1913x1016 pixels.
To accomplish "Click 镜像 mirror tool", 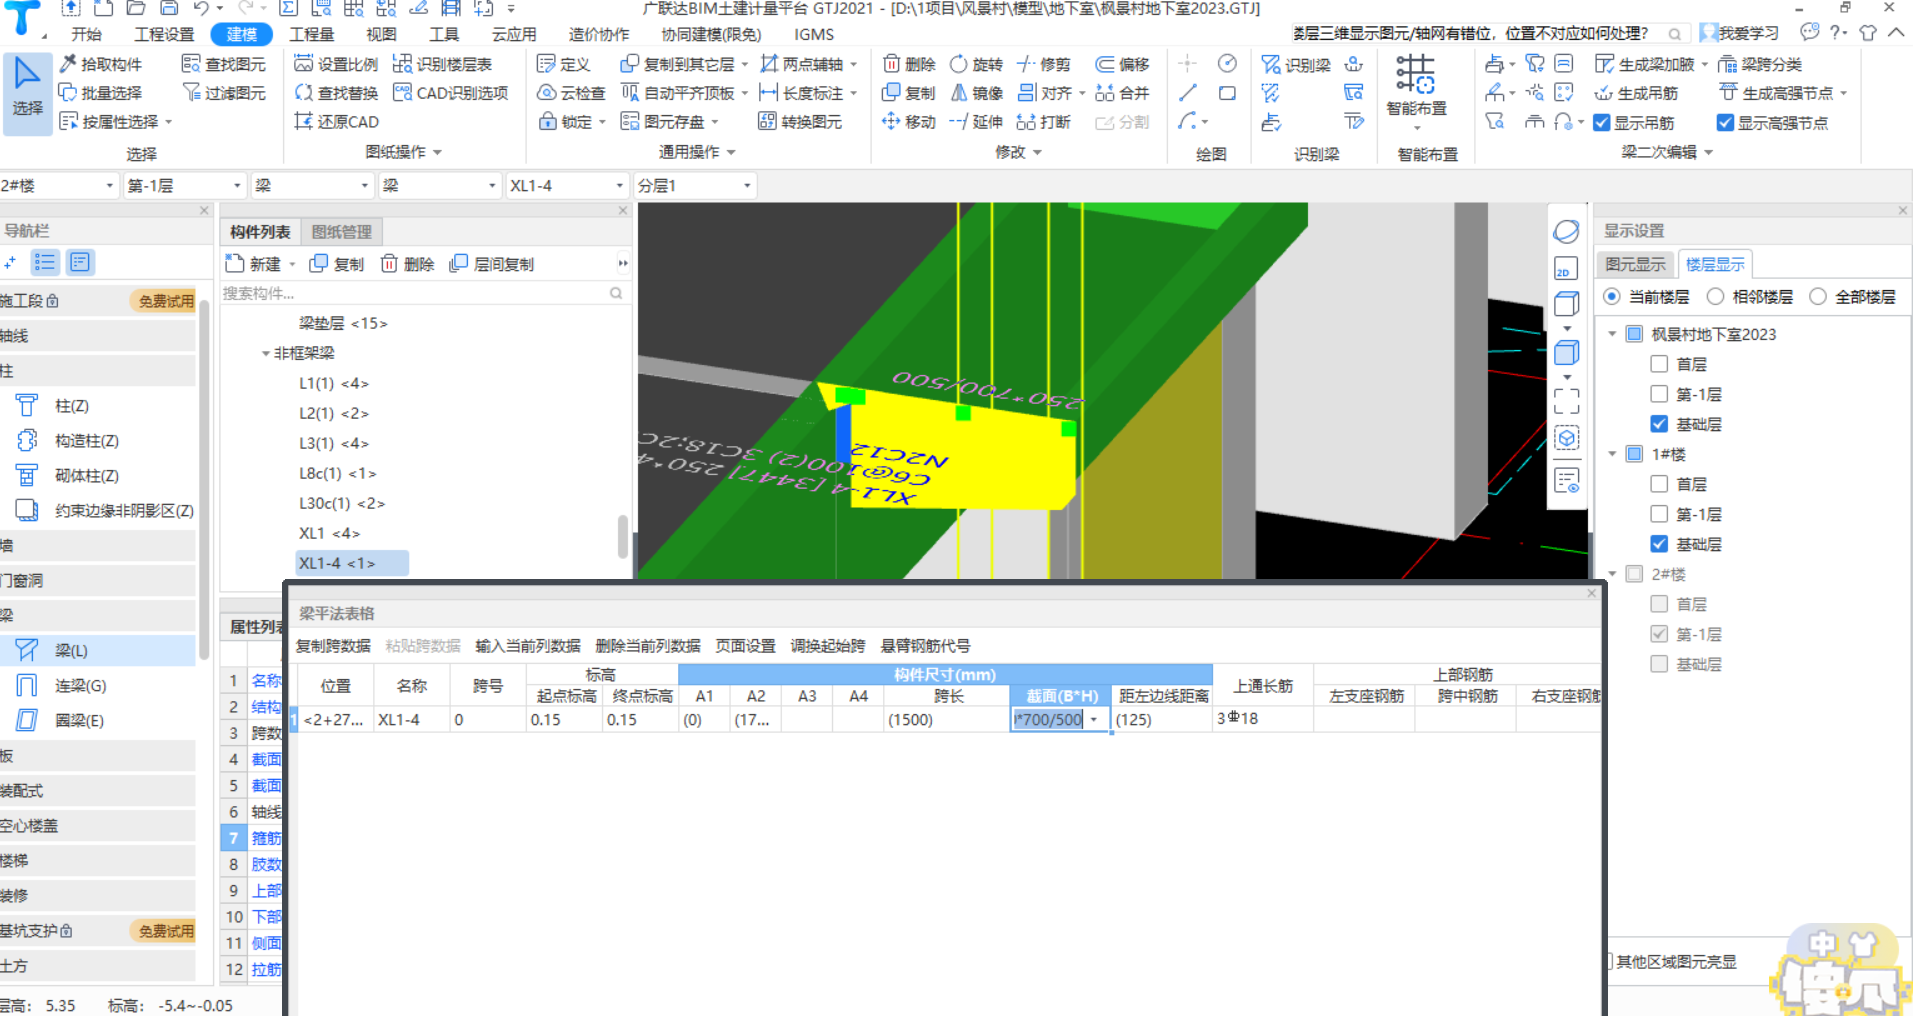I will click(x=976, y=93).
